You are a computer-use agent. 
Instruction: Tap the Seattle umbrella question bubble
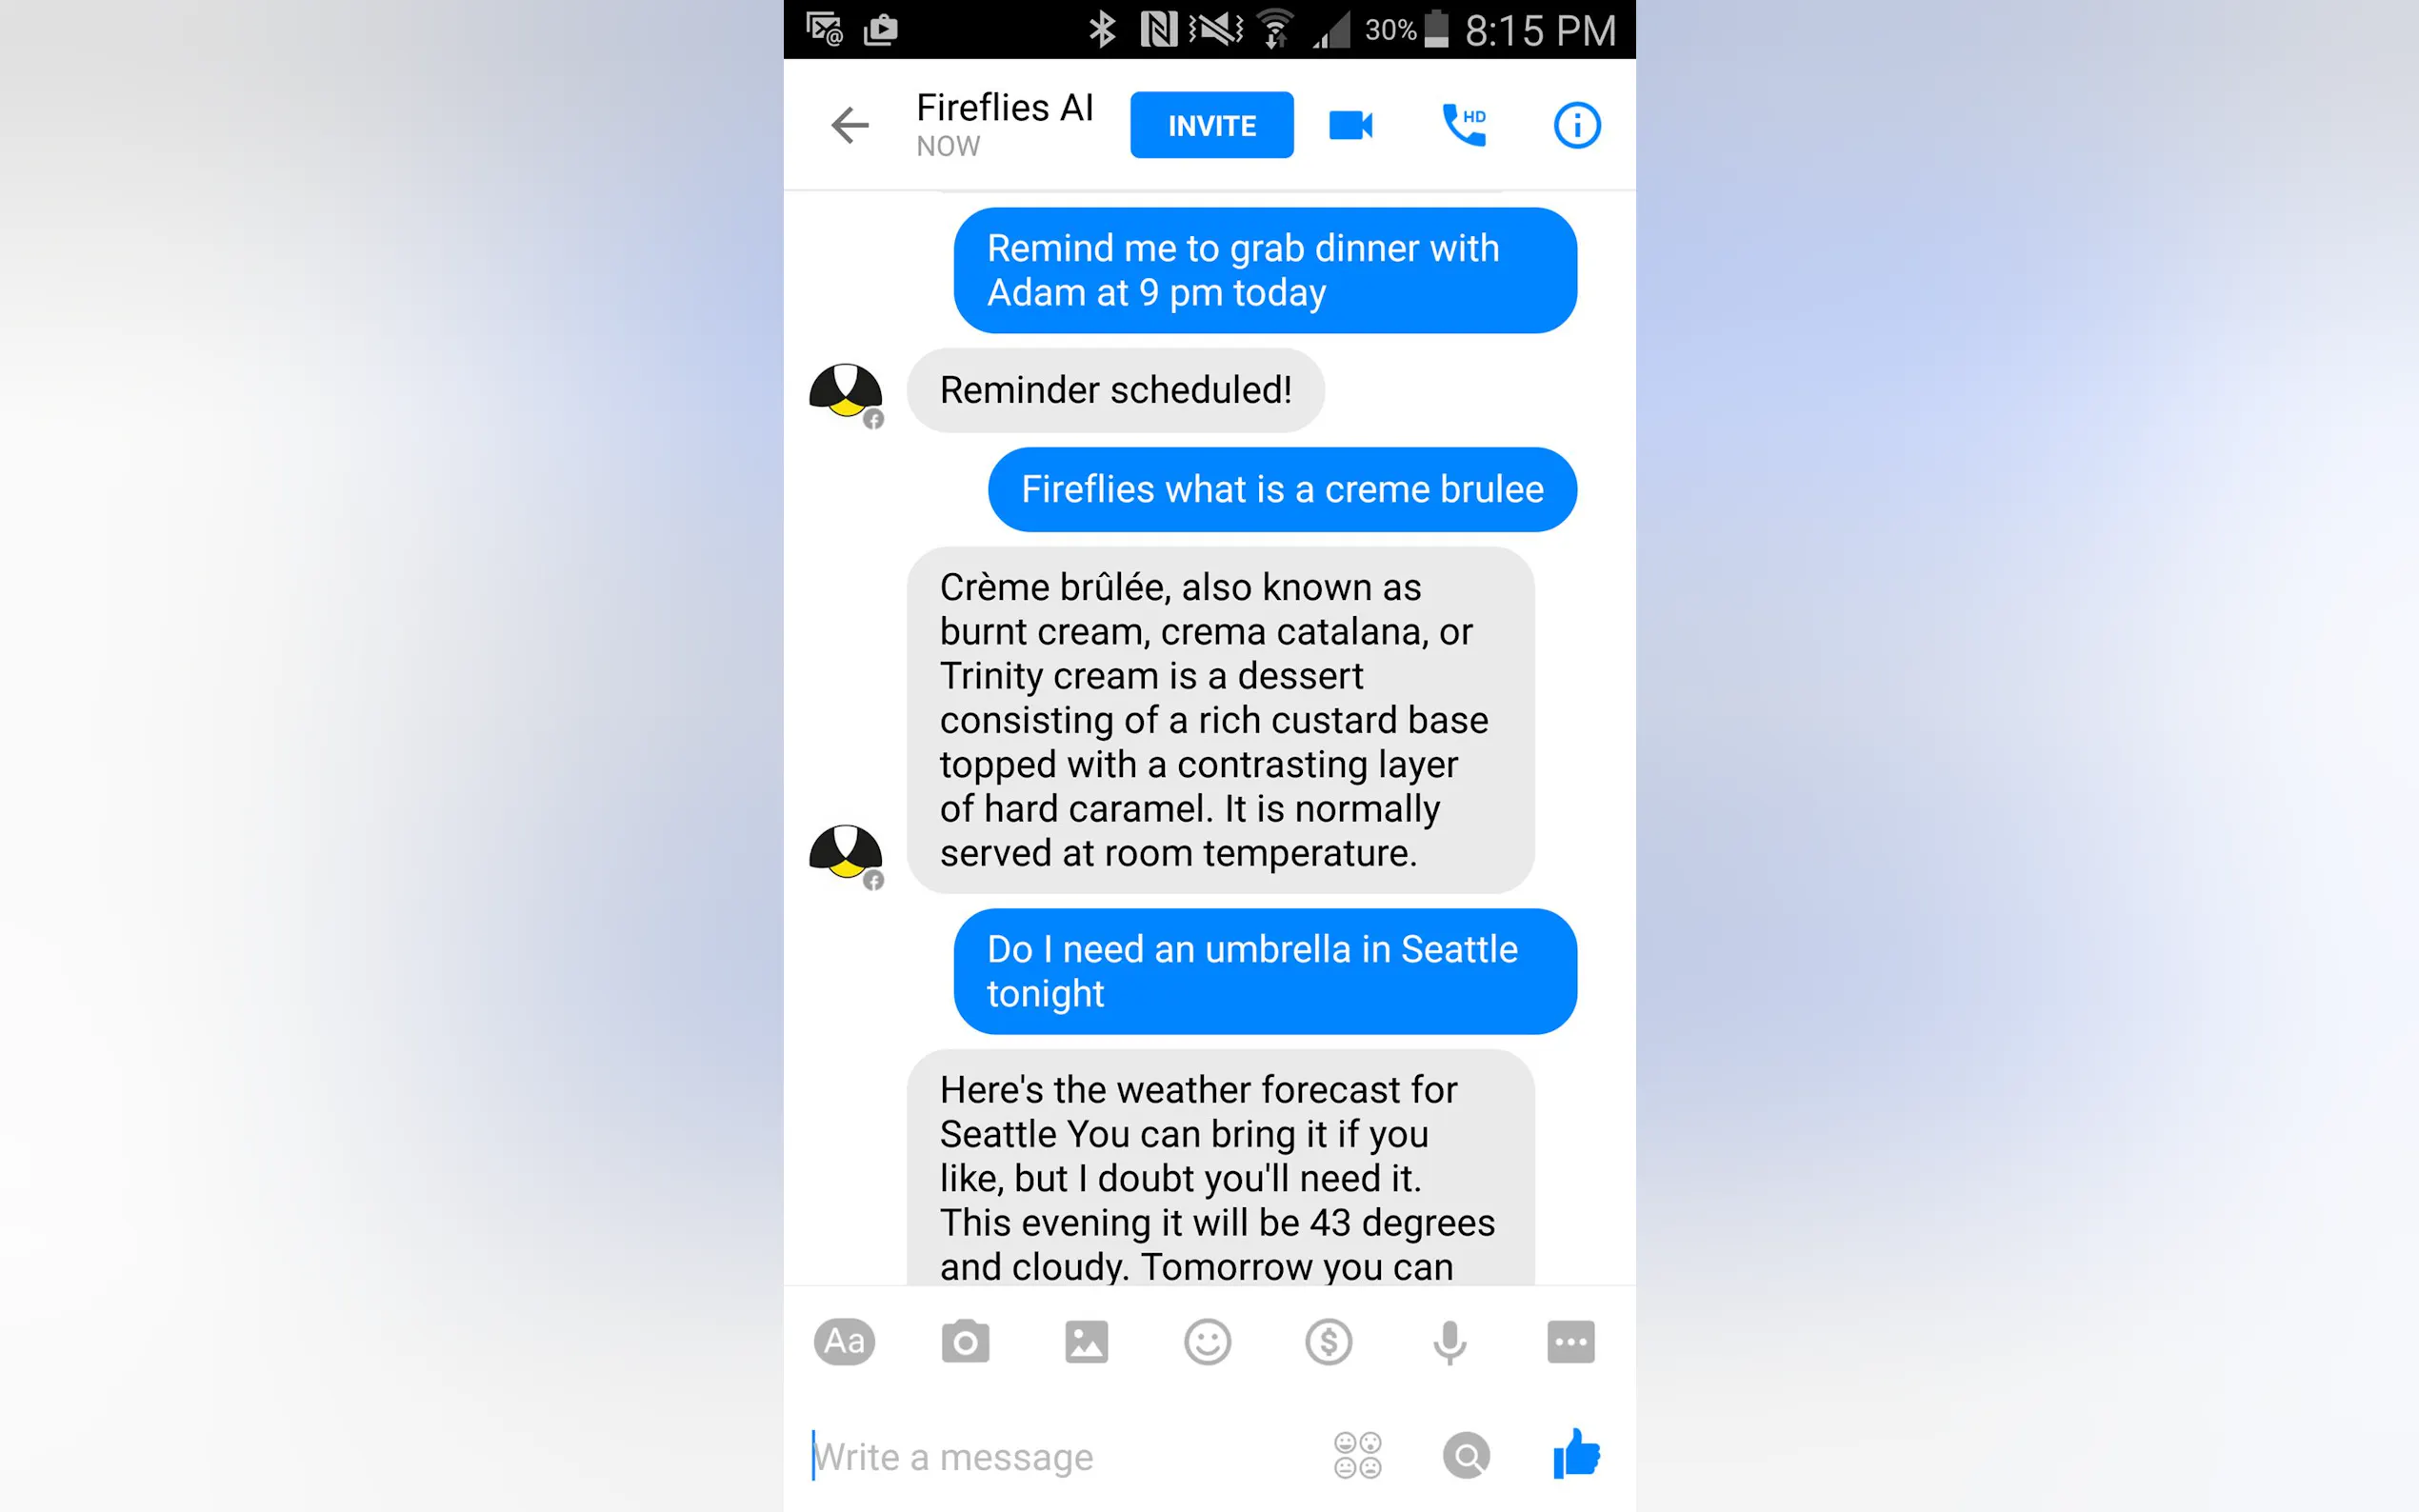click(x=1265, y=971)
